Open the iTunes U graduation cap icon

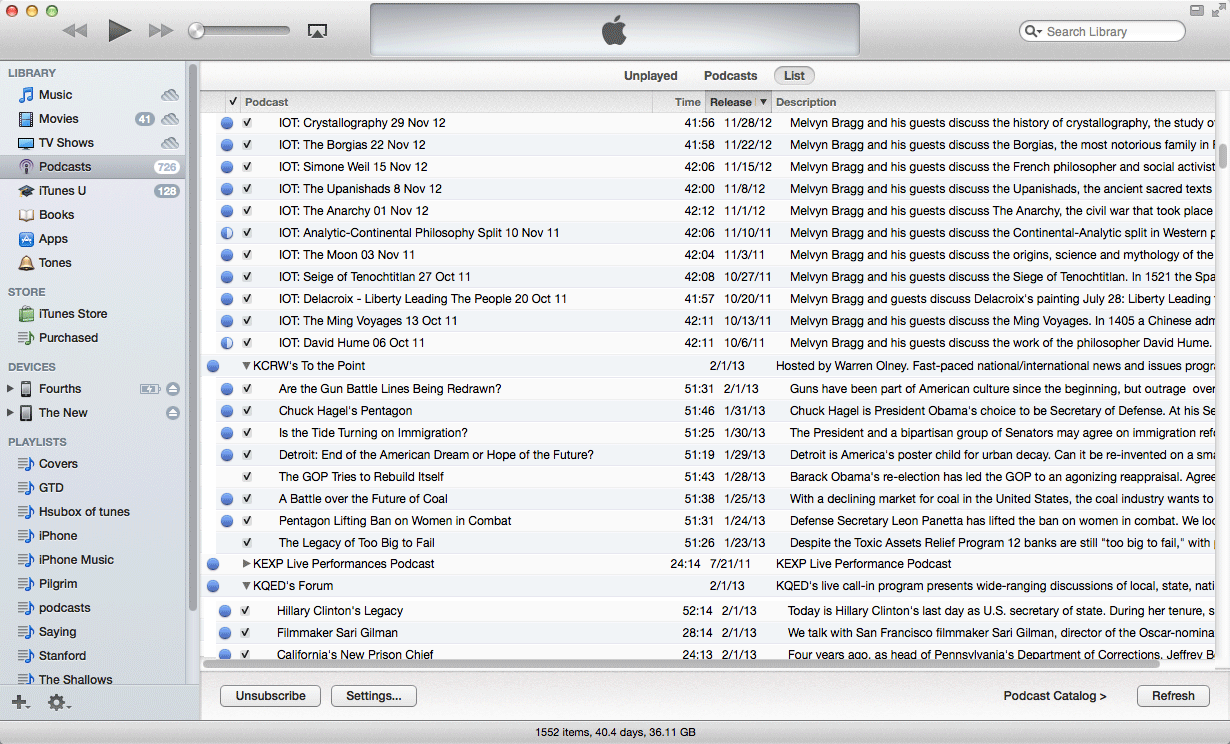[x=27, y=191]
